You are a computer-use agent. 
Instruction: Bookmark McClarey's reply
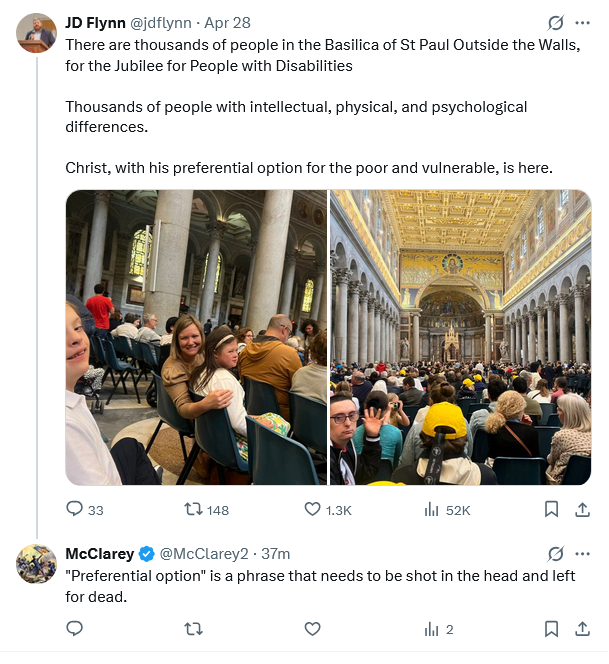tap(551, 629)
